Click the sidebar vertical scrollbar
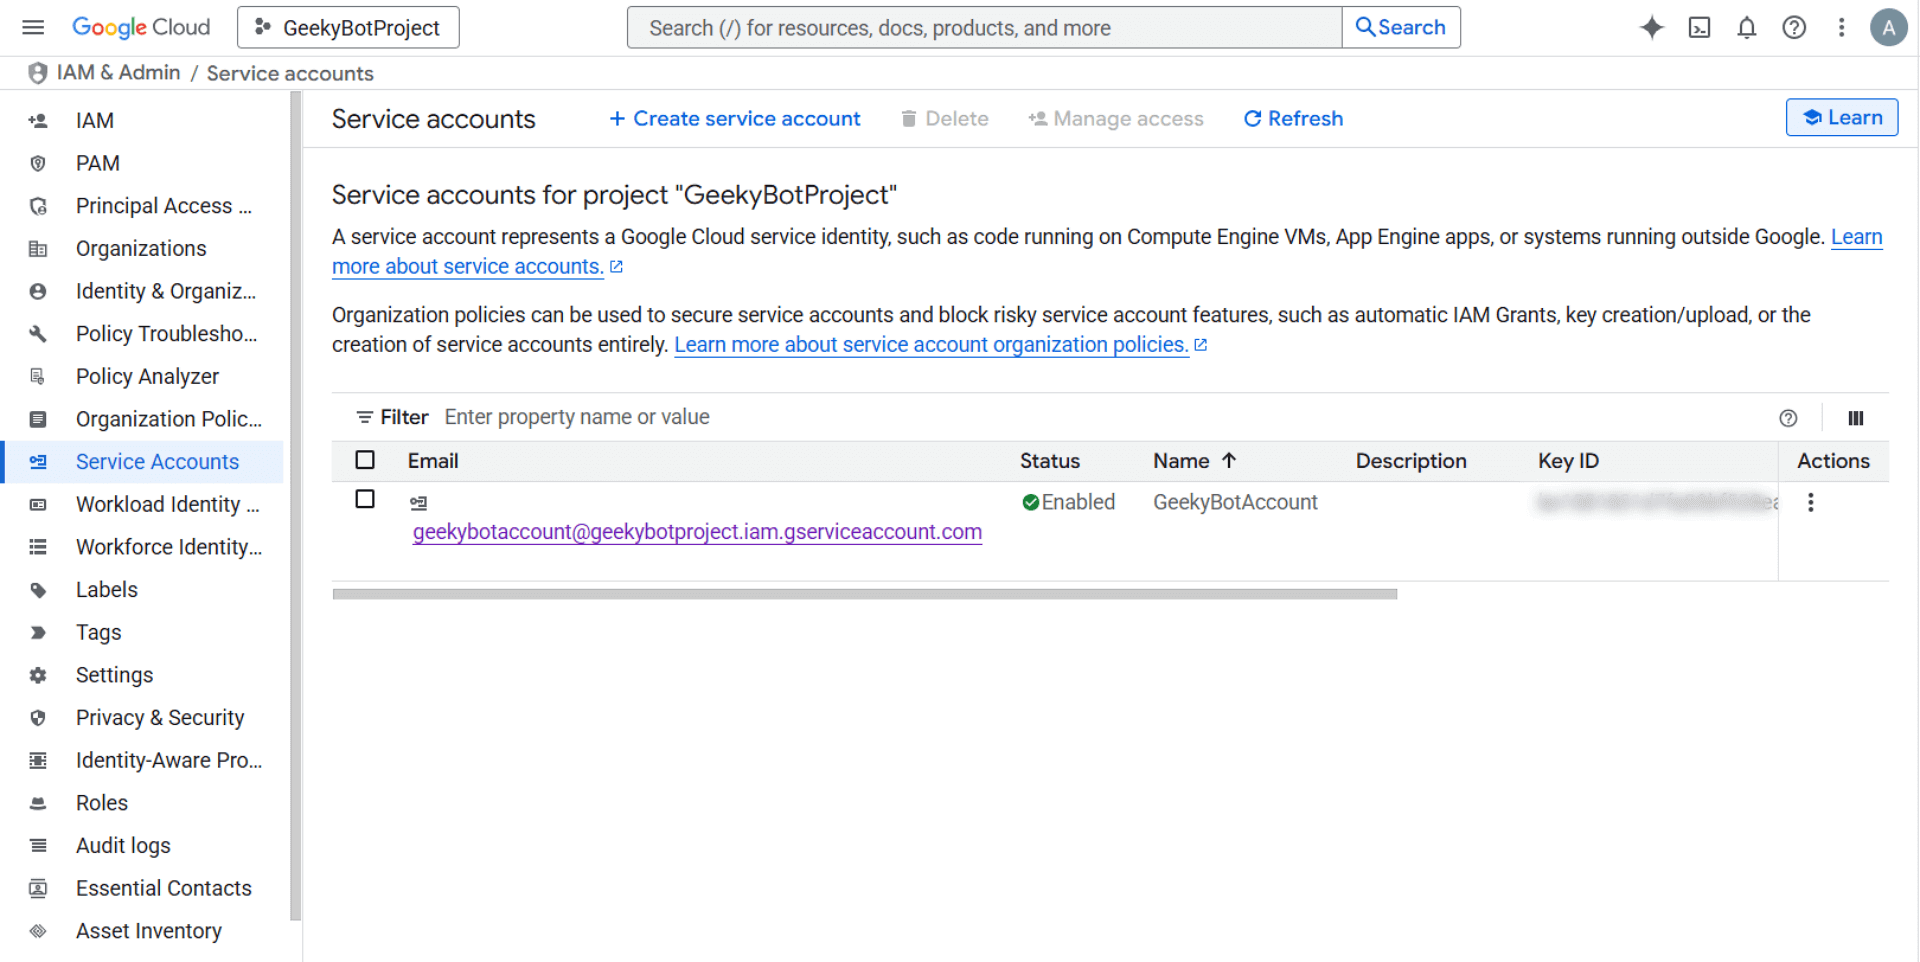The image size is (1920, 962). click(x=295, y=505)
